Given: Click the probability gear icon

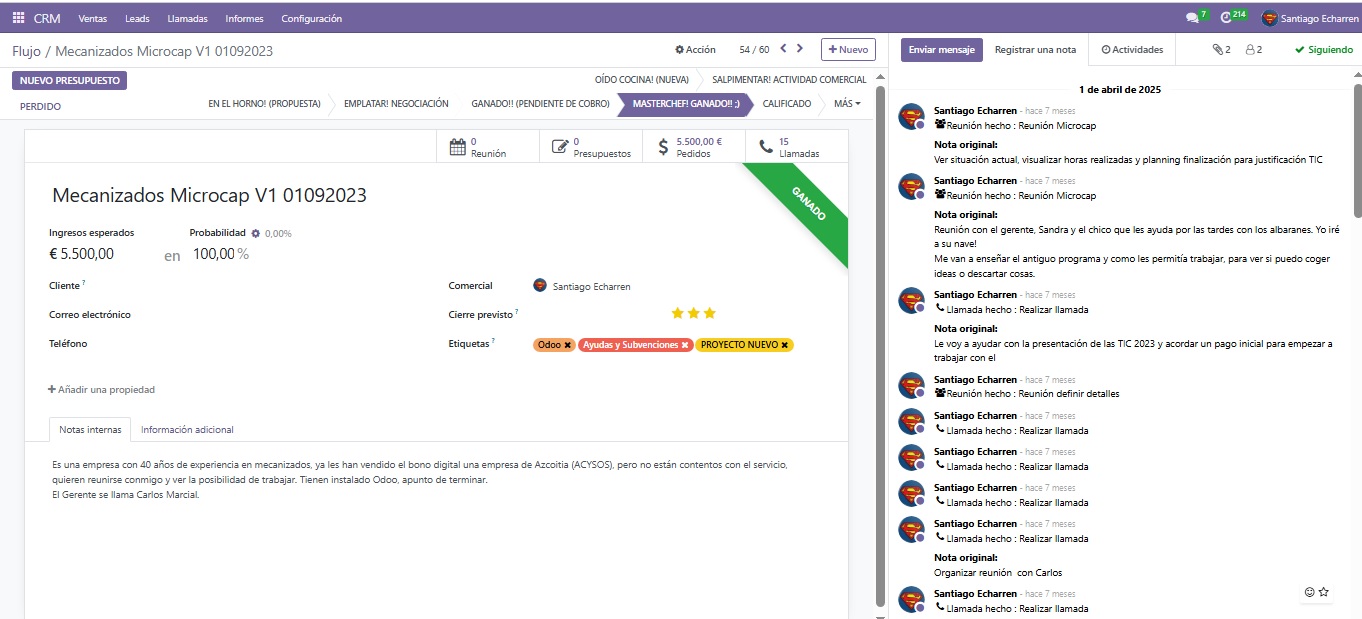Looking at the screenshot, I should [256, 233].
